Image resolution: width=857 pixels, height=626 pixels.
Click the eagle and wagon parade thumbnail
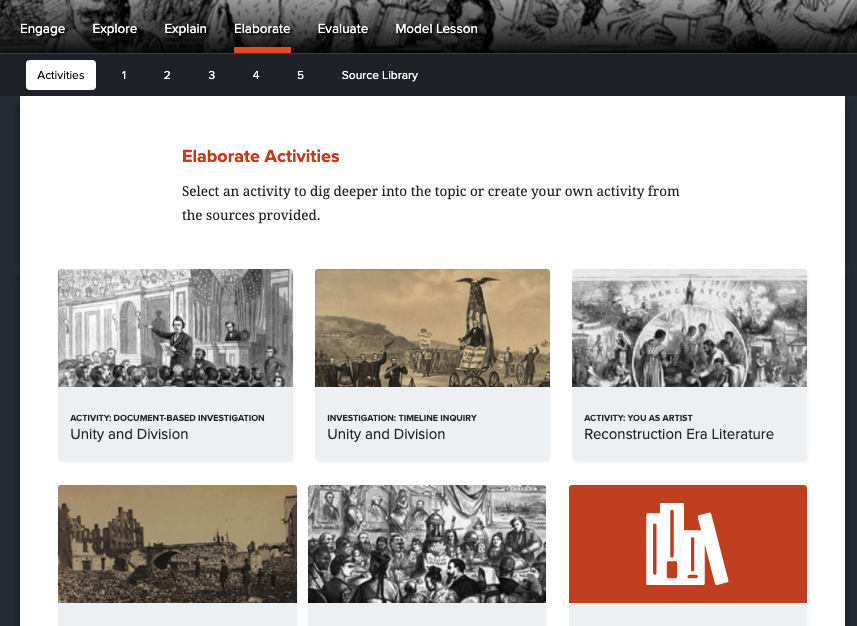(x=432, y=328)
